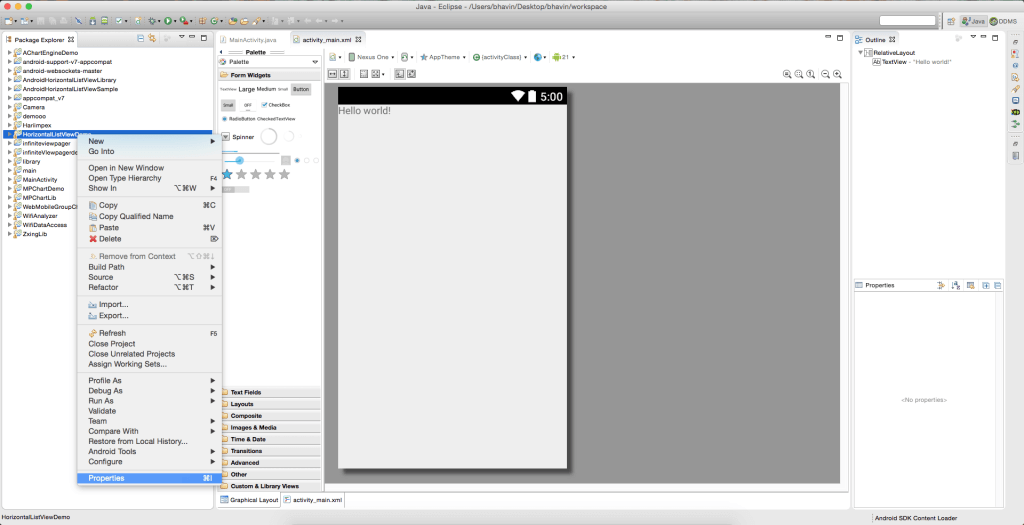Click the Search flashlight toolbar icon
This screenshot has width=1024, height=525.
click(256, 21)
